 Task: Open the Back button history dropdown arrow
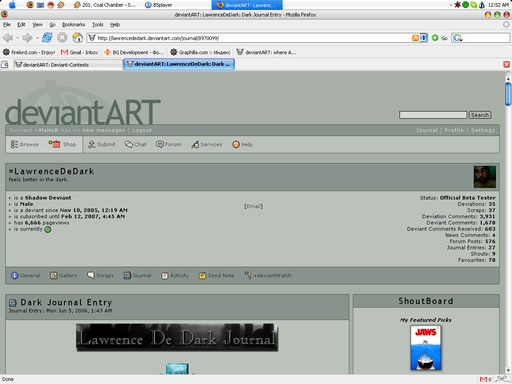click(18, 38)
